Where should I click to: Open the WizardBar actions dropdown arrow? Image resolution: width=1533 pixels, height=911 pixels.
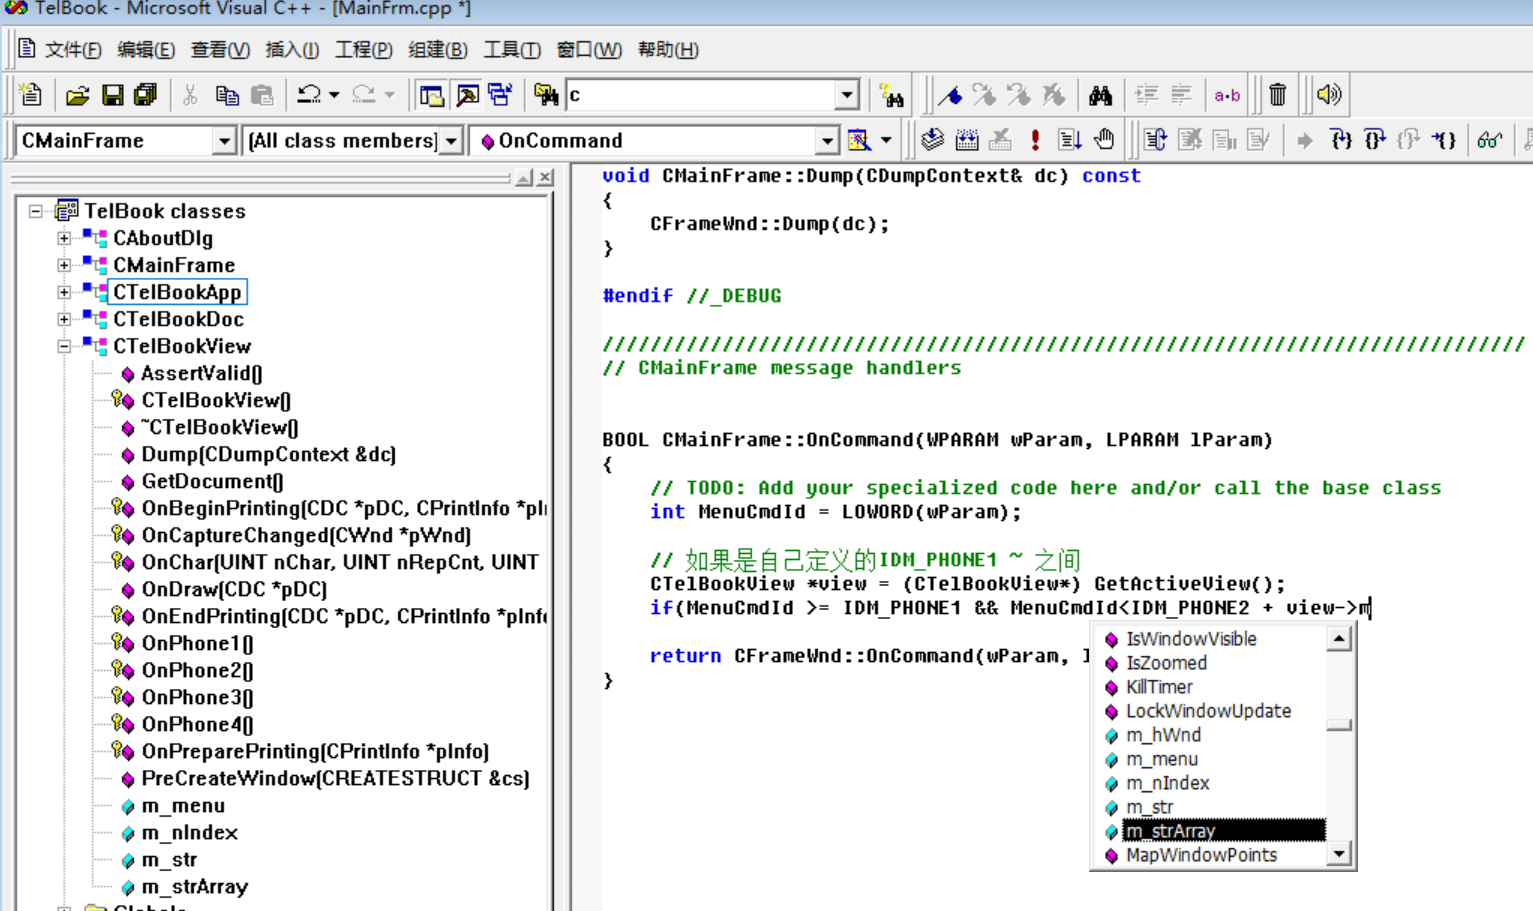click(886, 141)
